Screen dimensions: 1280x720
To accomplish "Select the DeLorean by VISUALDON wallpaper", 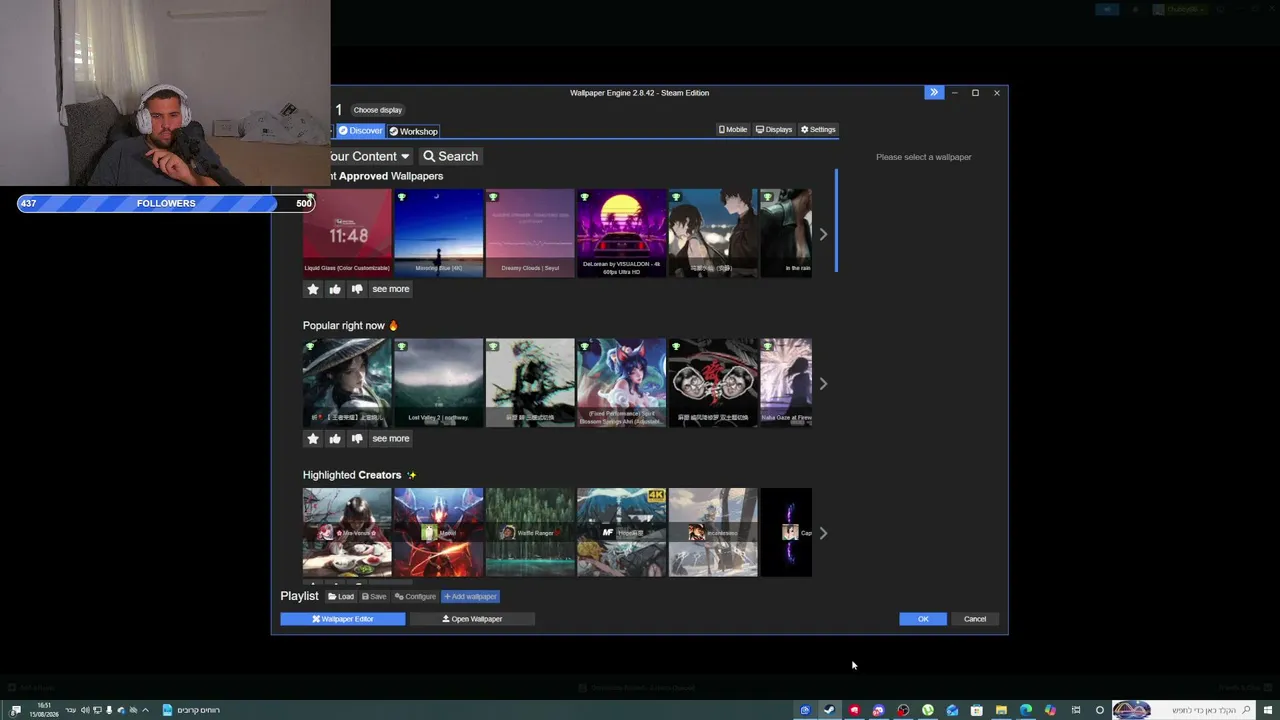I will point(621,233).
